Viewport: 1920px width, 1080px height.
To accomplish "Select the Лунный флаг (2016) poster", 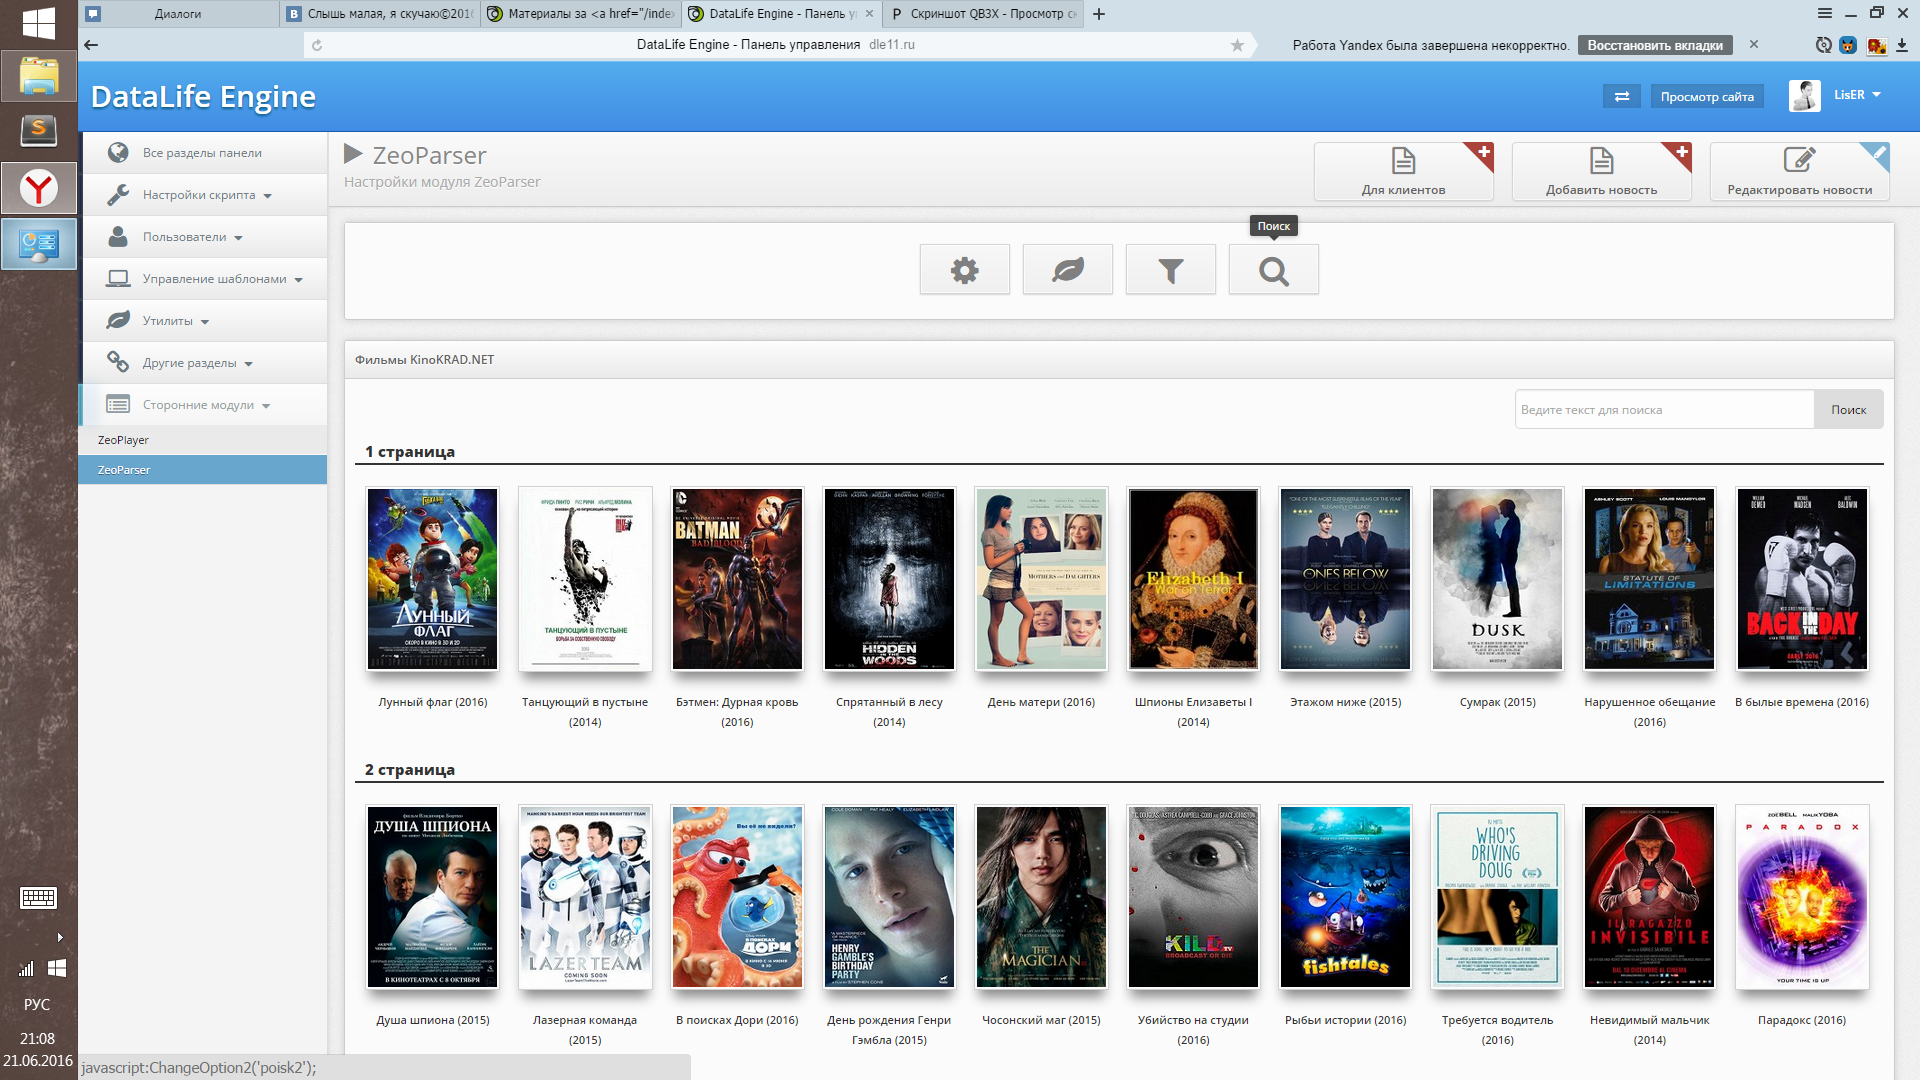I will tap(433, 579).
